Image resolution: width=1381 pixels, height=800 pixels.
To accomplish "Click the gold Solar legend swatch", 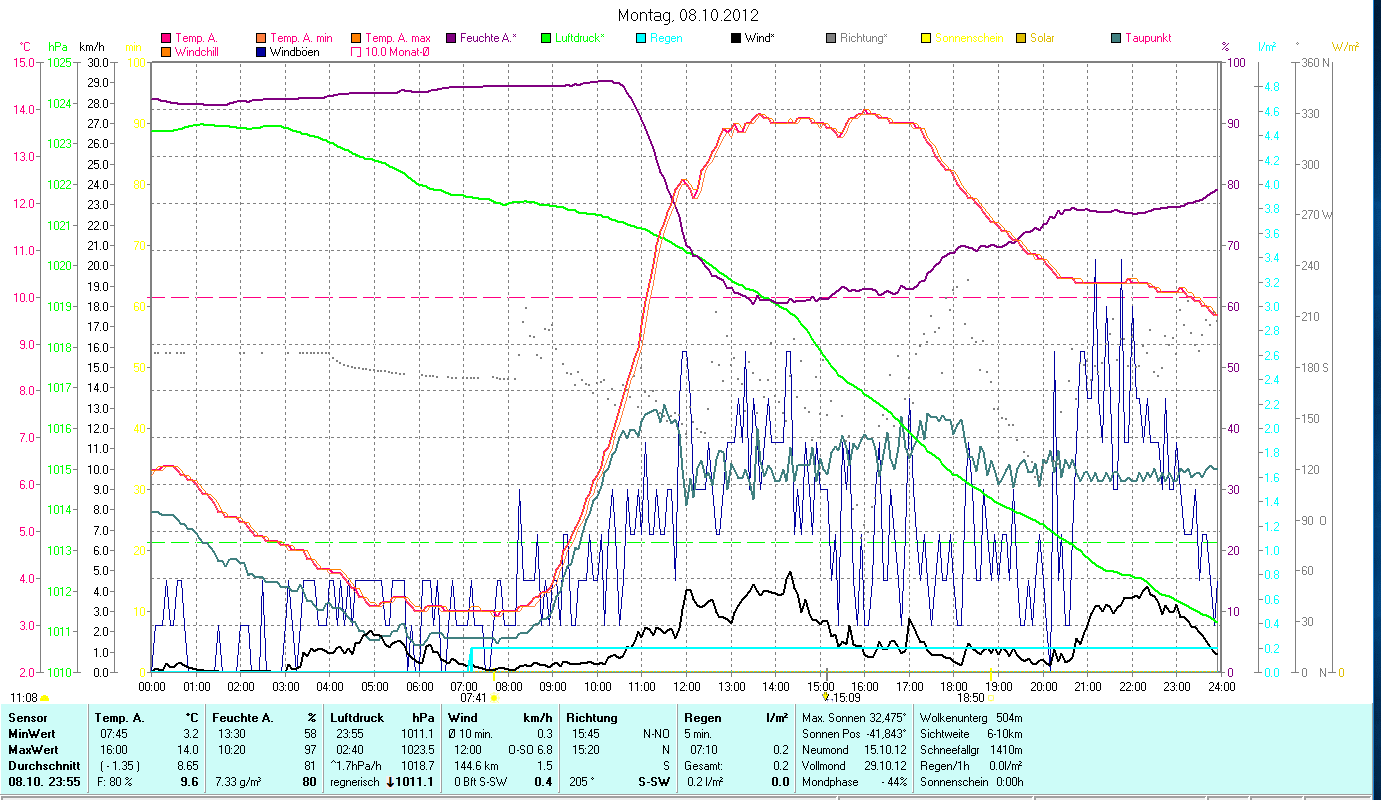I will pyautogui.click(x=1020, y=38).
